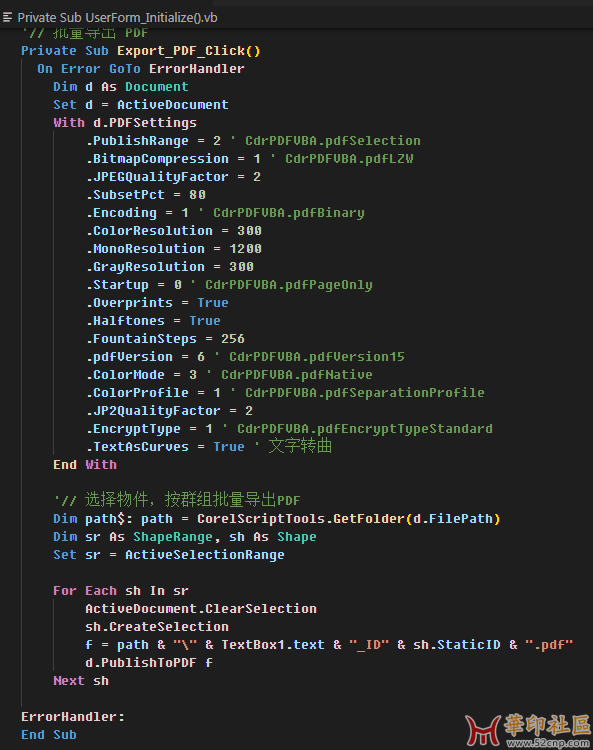Screen dimensions: 593x750
Task: Open the www.52cnp.com watermark link
Action: 549,743
